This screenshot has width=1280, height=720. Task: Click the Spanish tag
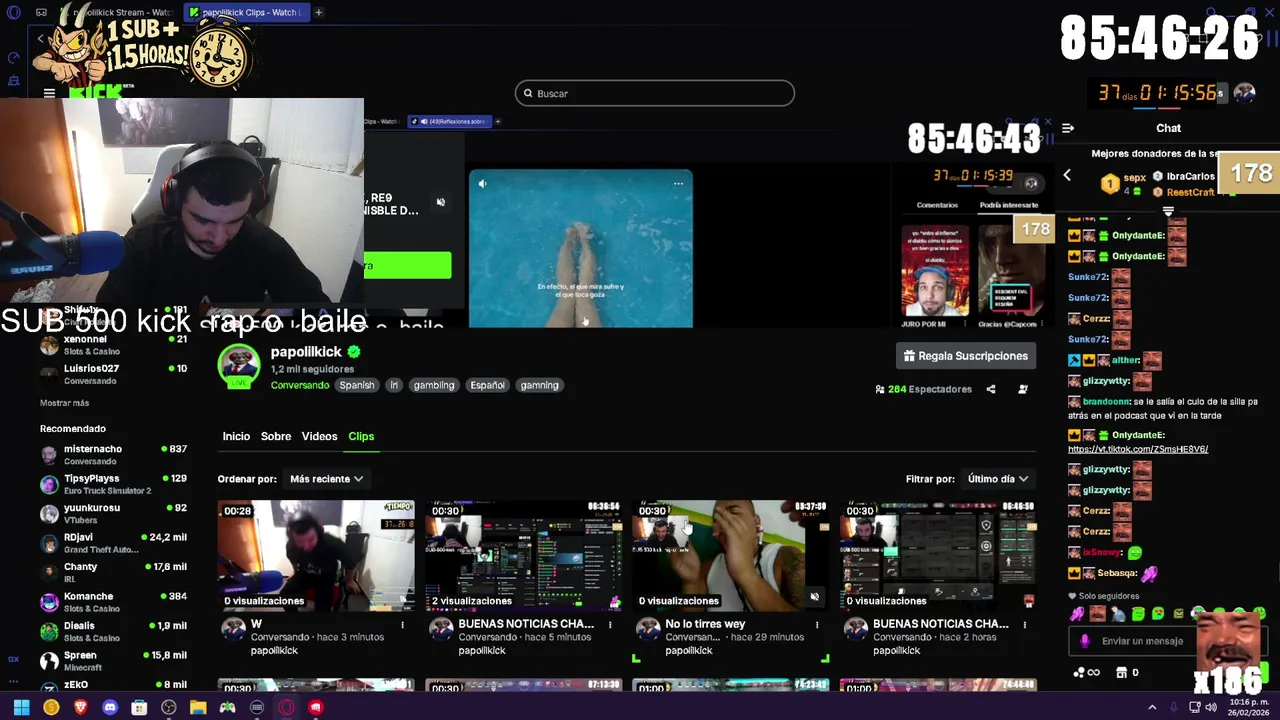tap(356, 385)
